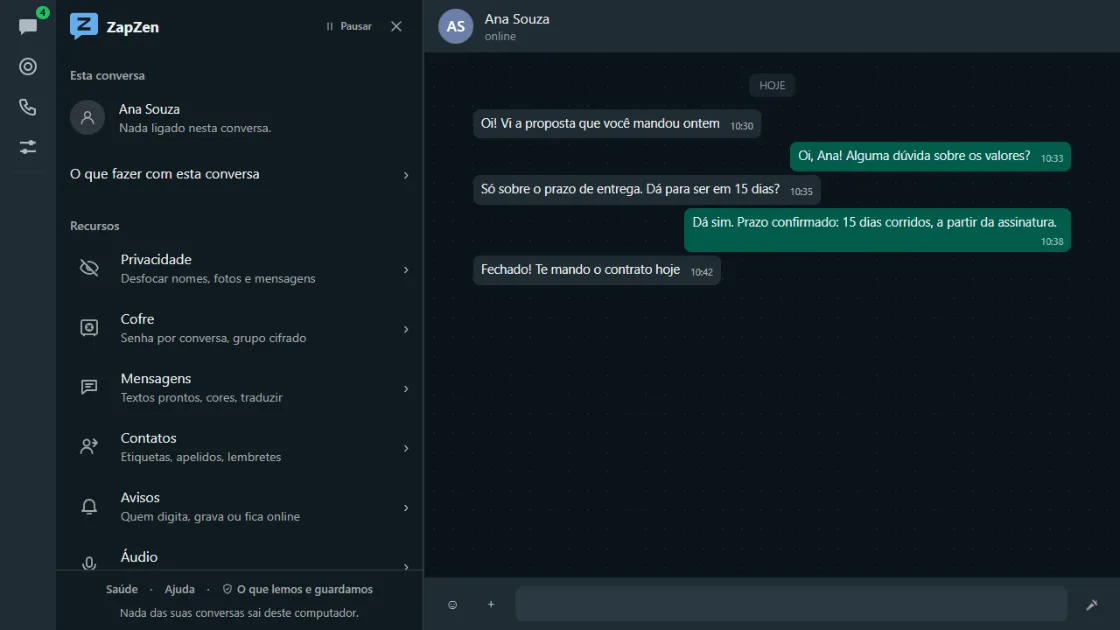Open the Ajuda link

tap(179, 589)
